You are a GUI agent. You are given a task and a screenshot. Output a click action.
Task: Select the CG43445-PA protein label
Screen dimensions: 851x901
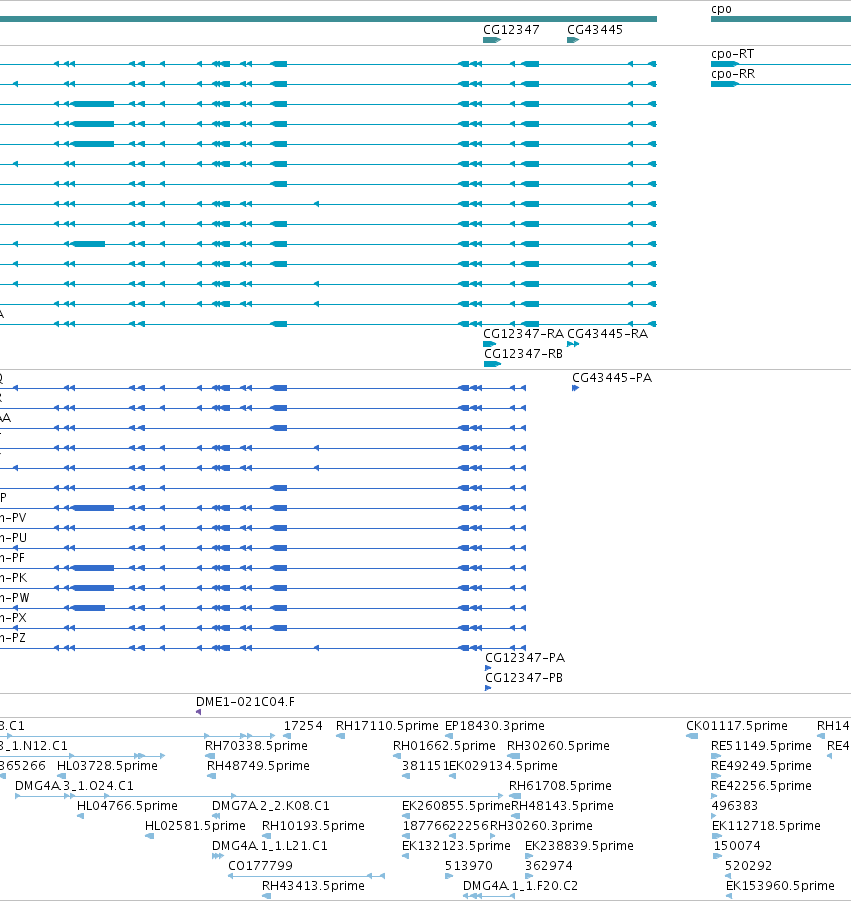click(x=612, y=378)
